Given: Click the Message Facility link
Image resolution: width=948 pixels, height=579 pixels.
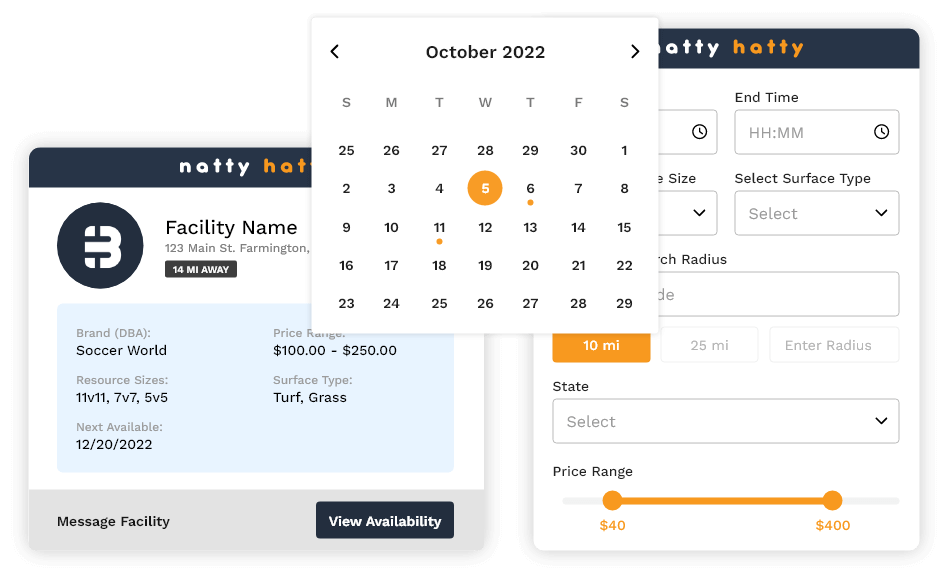Looking at the screenshot, I should point(113,521).
